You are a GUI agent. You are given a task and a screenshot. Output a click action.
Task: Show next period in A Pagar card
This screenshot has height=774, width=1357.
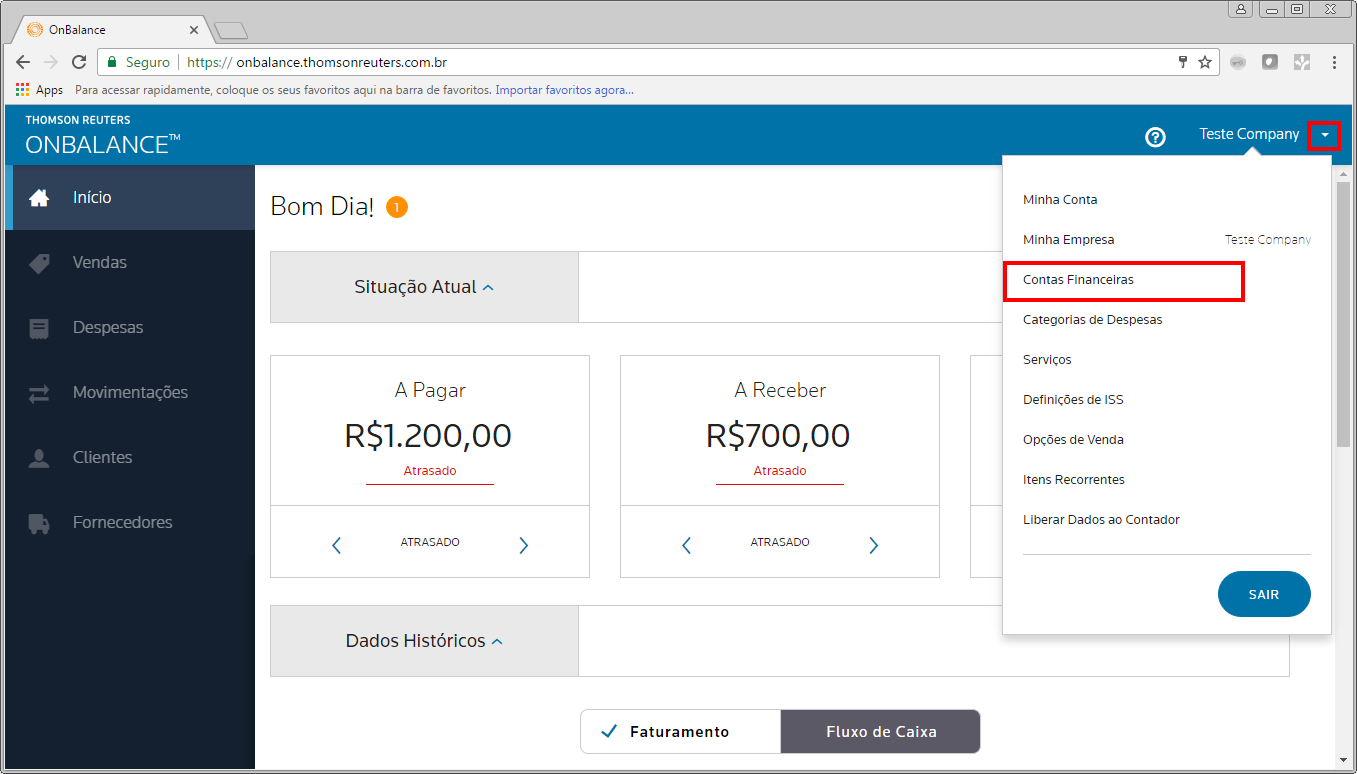click(x=524, y=545)
